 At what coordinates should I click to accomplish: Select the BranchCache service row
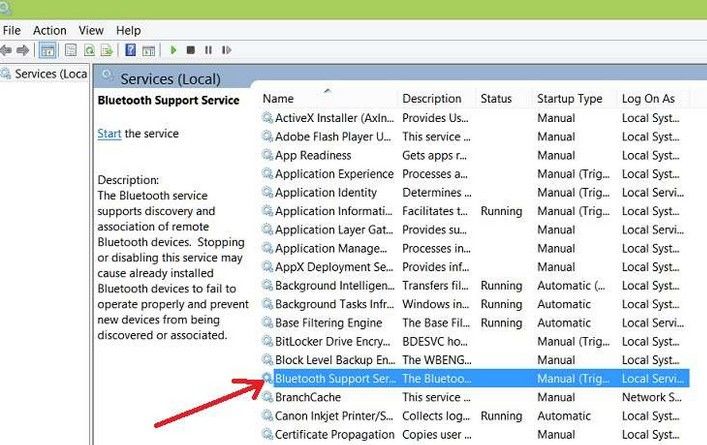(x=475, y=397)
